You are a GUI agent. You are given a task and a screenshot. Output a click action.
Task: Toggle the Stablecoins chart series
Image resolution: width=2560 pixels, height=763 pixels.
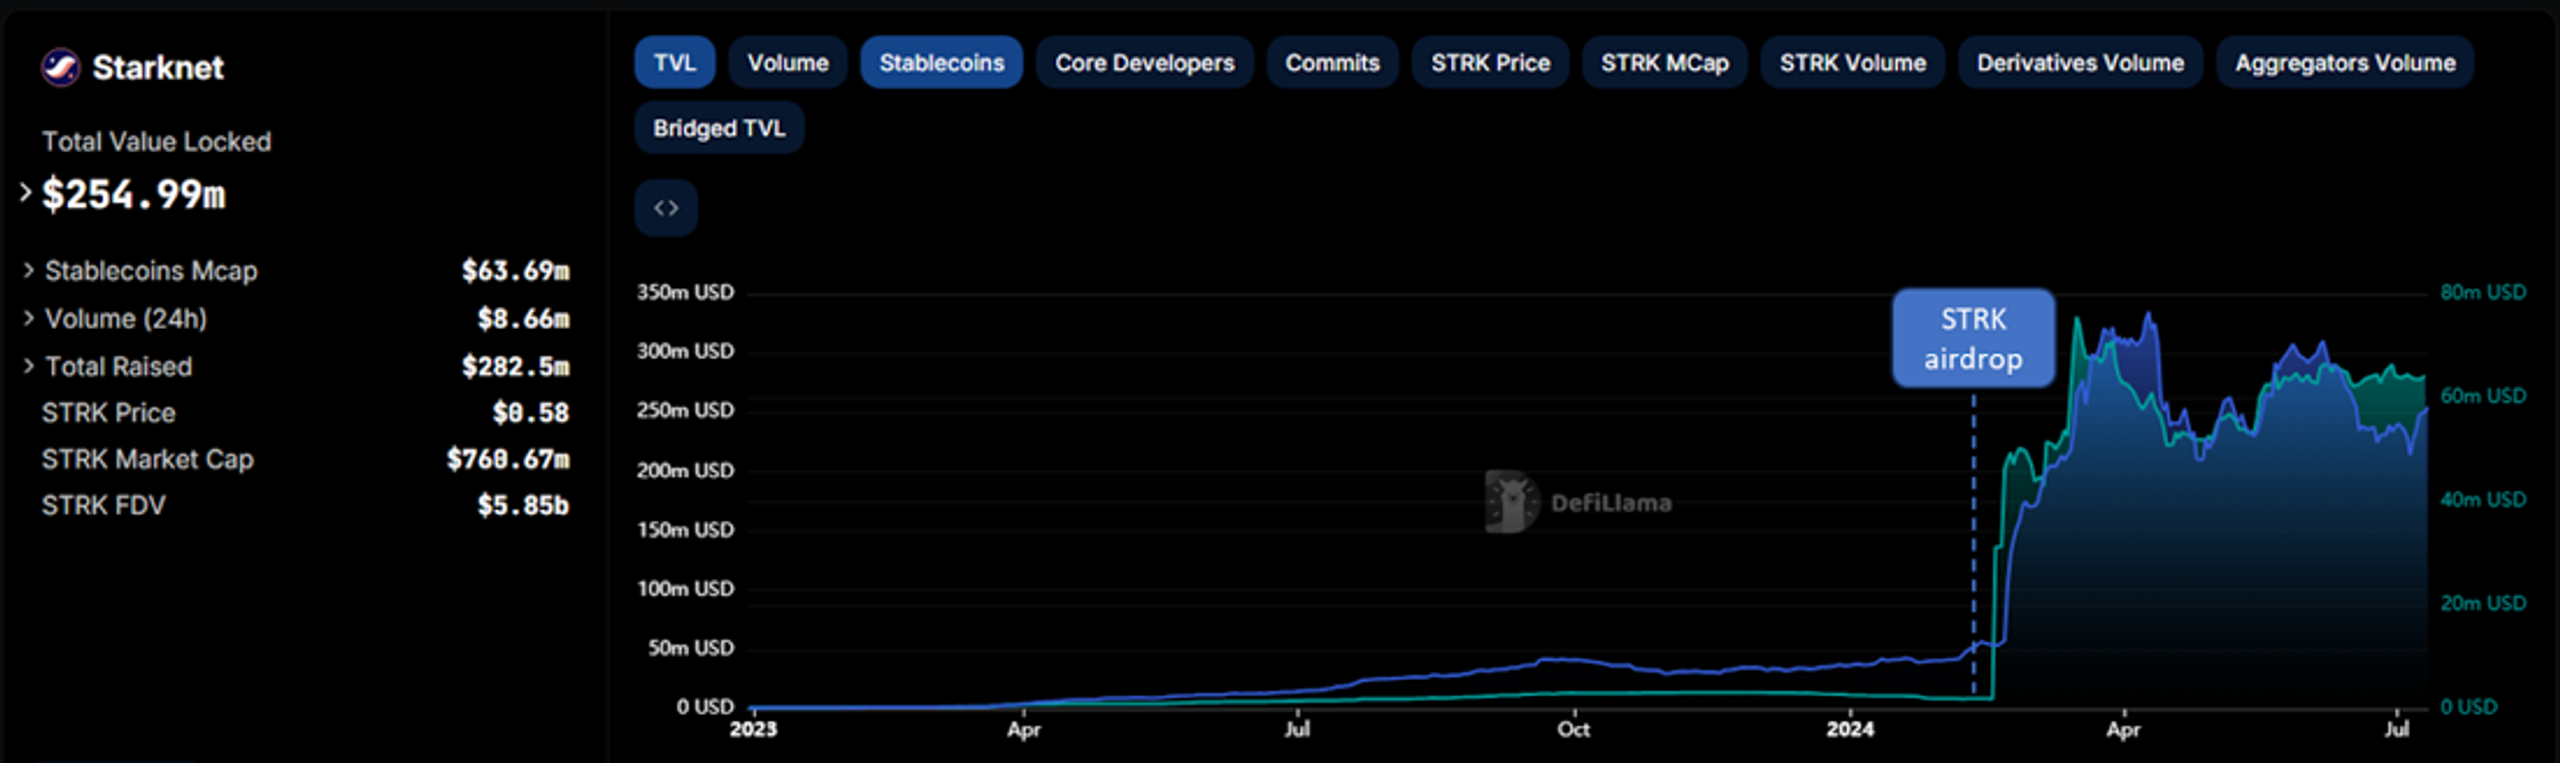(x=942, y=62)
